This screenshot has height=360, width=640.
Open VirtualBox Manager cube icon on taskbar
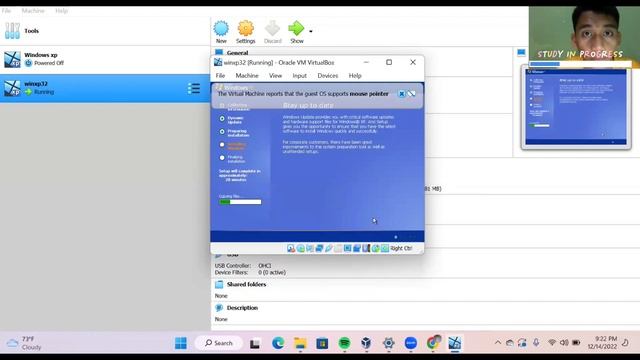tap(366, 343)
